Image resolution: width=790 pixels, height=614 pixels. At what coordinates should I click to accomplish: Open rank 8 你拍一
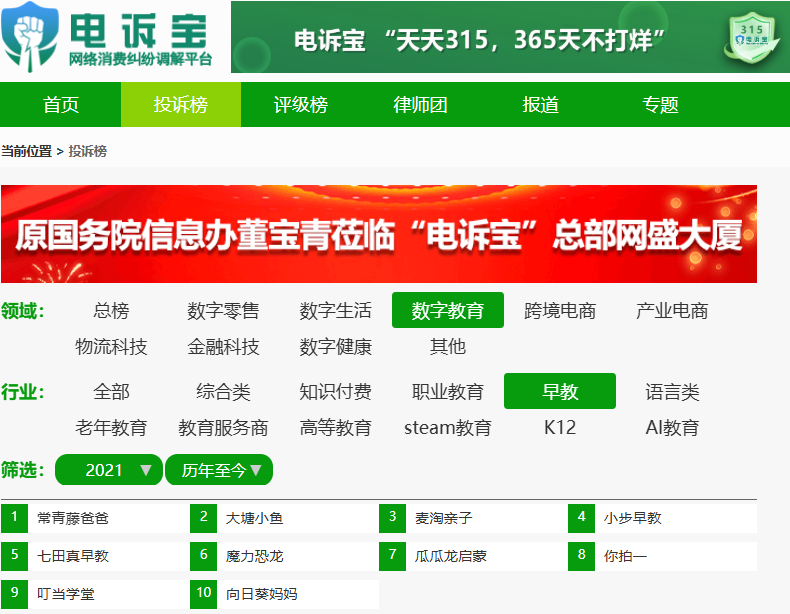pos(662,556)
